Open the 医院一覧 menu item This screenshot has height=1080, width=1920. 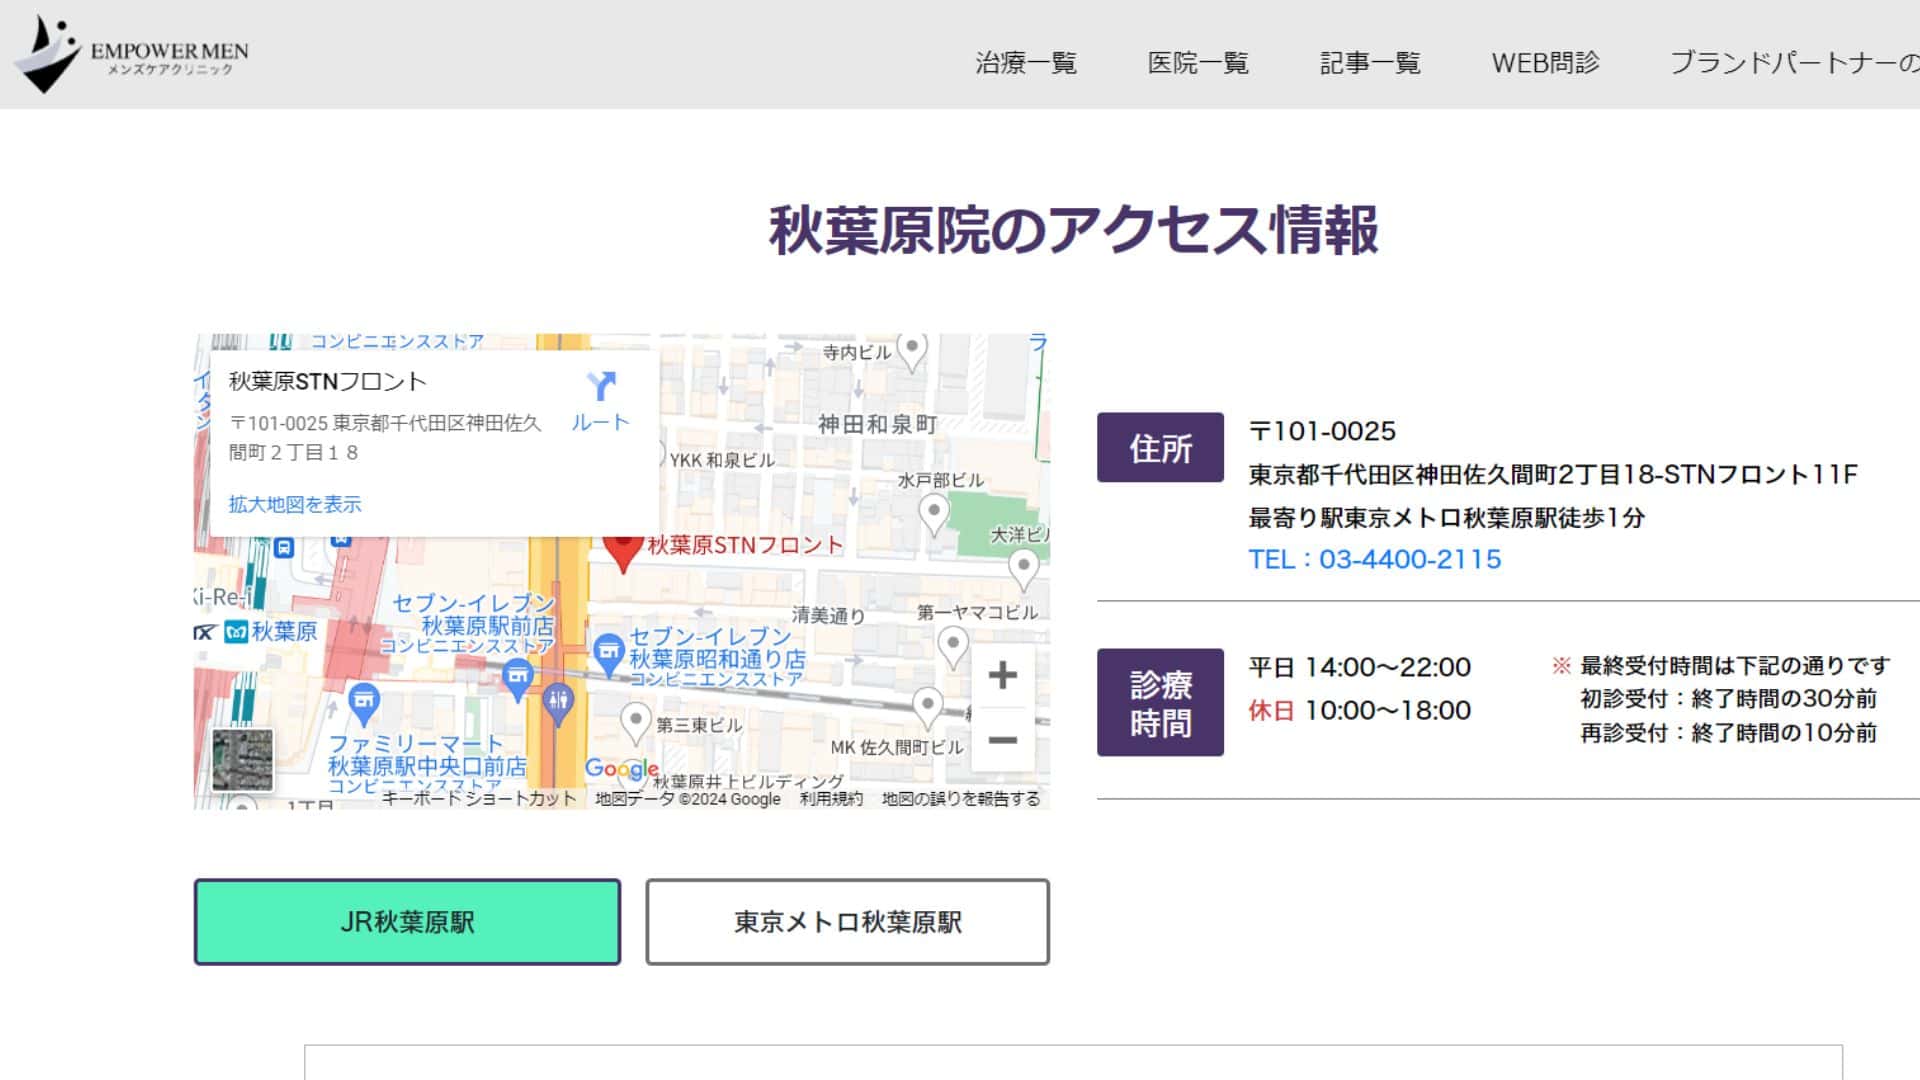point(1198,63)
